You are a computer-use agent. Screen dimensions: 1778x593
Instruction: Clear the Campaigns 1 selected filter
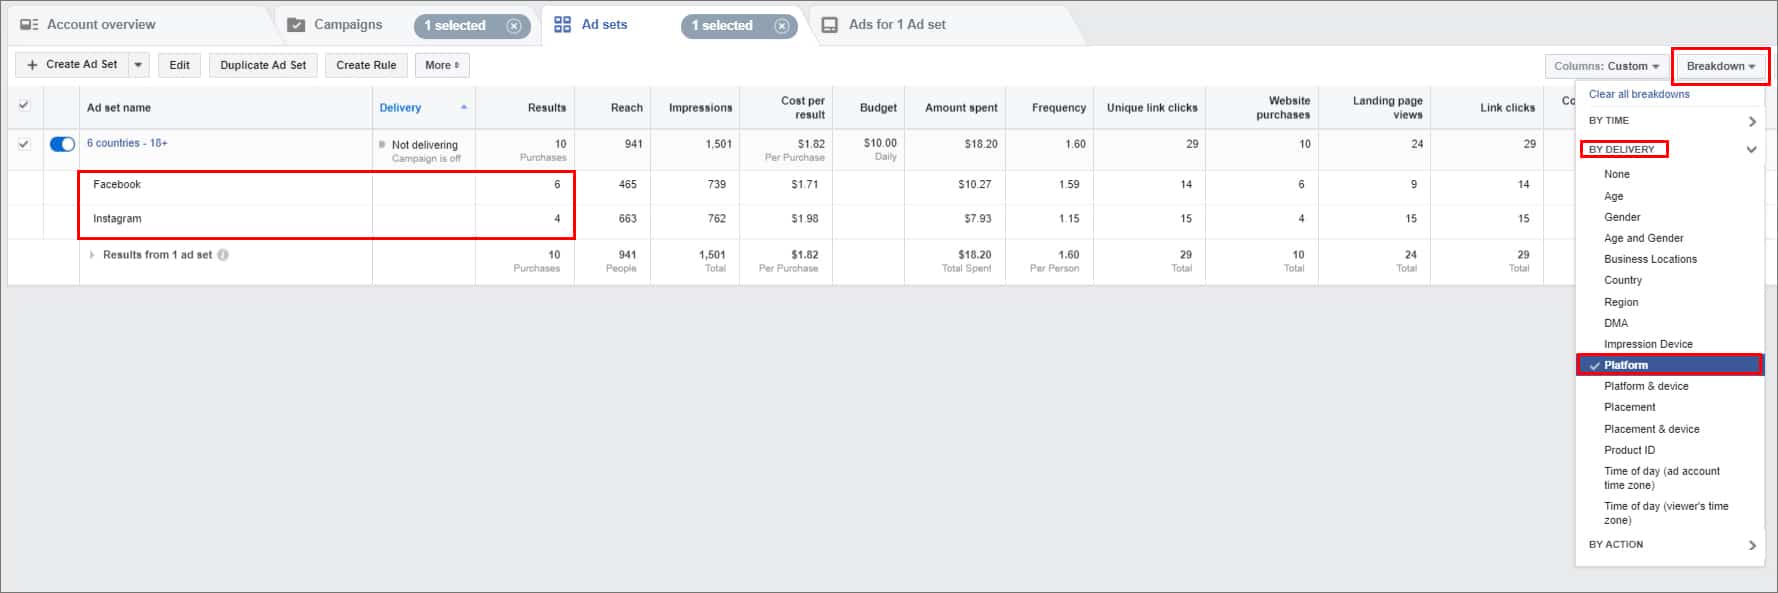tap(514, 26)
